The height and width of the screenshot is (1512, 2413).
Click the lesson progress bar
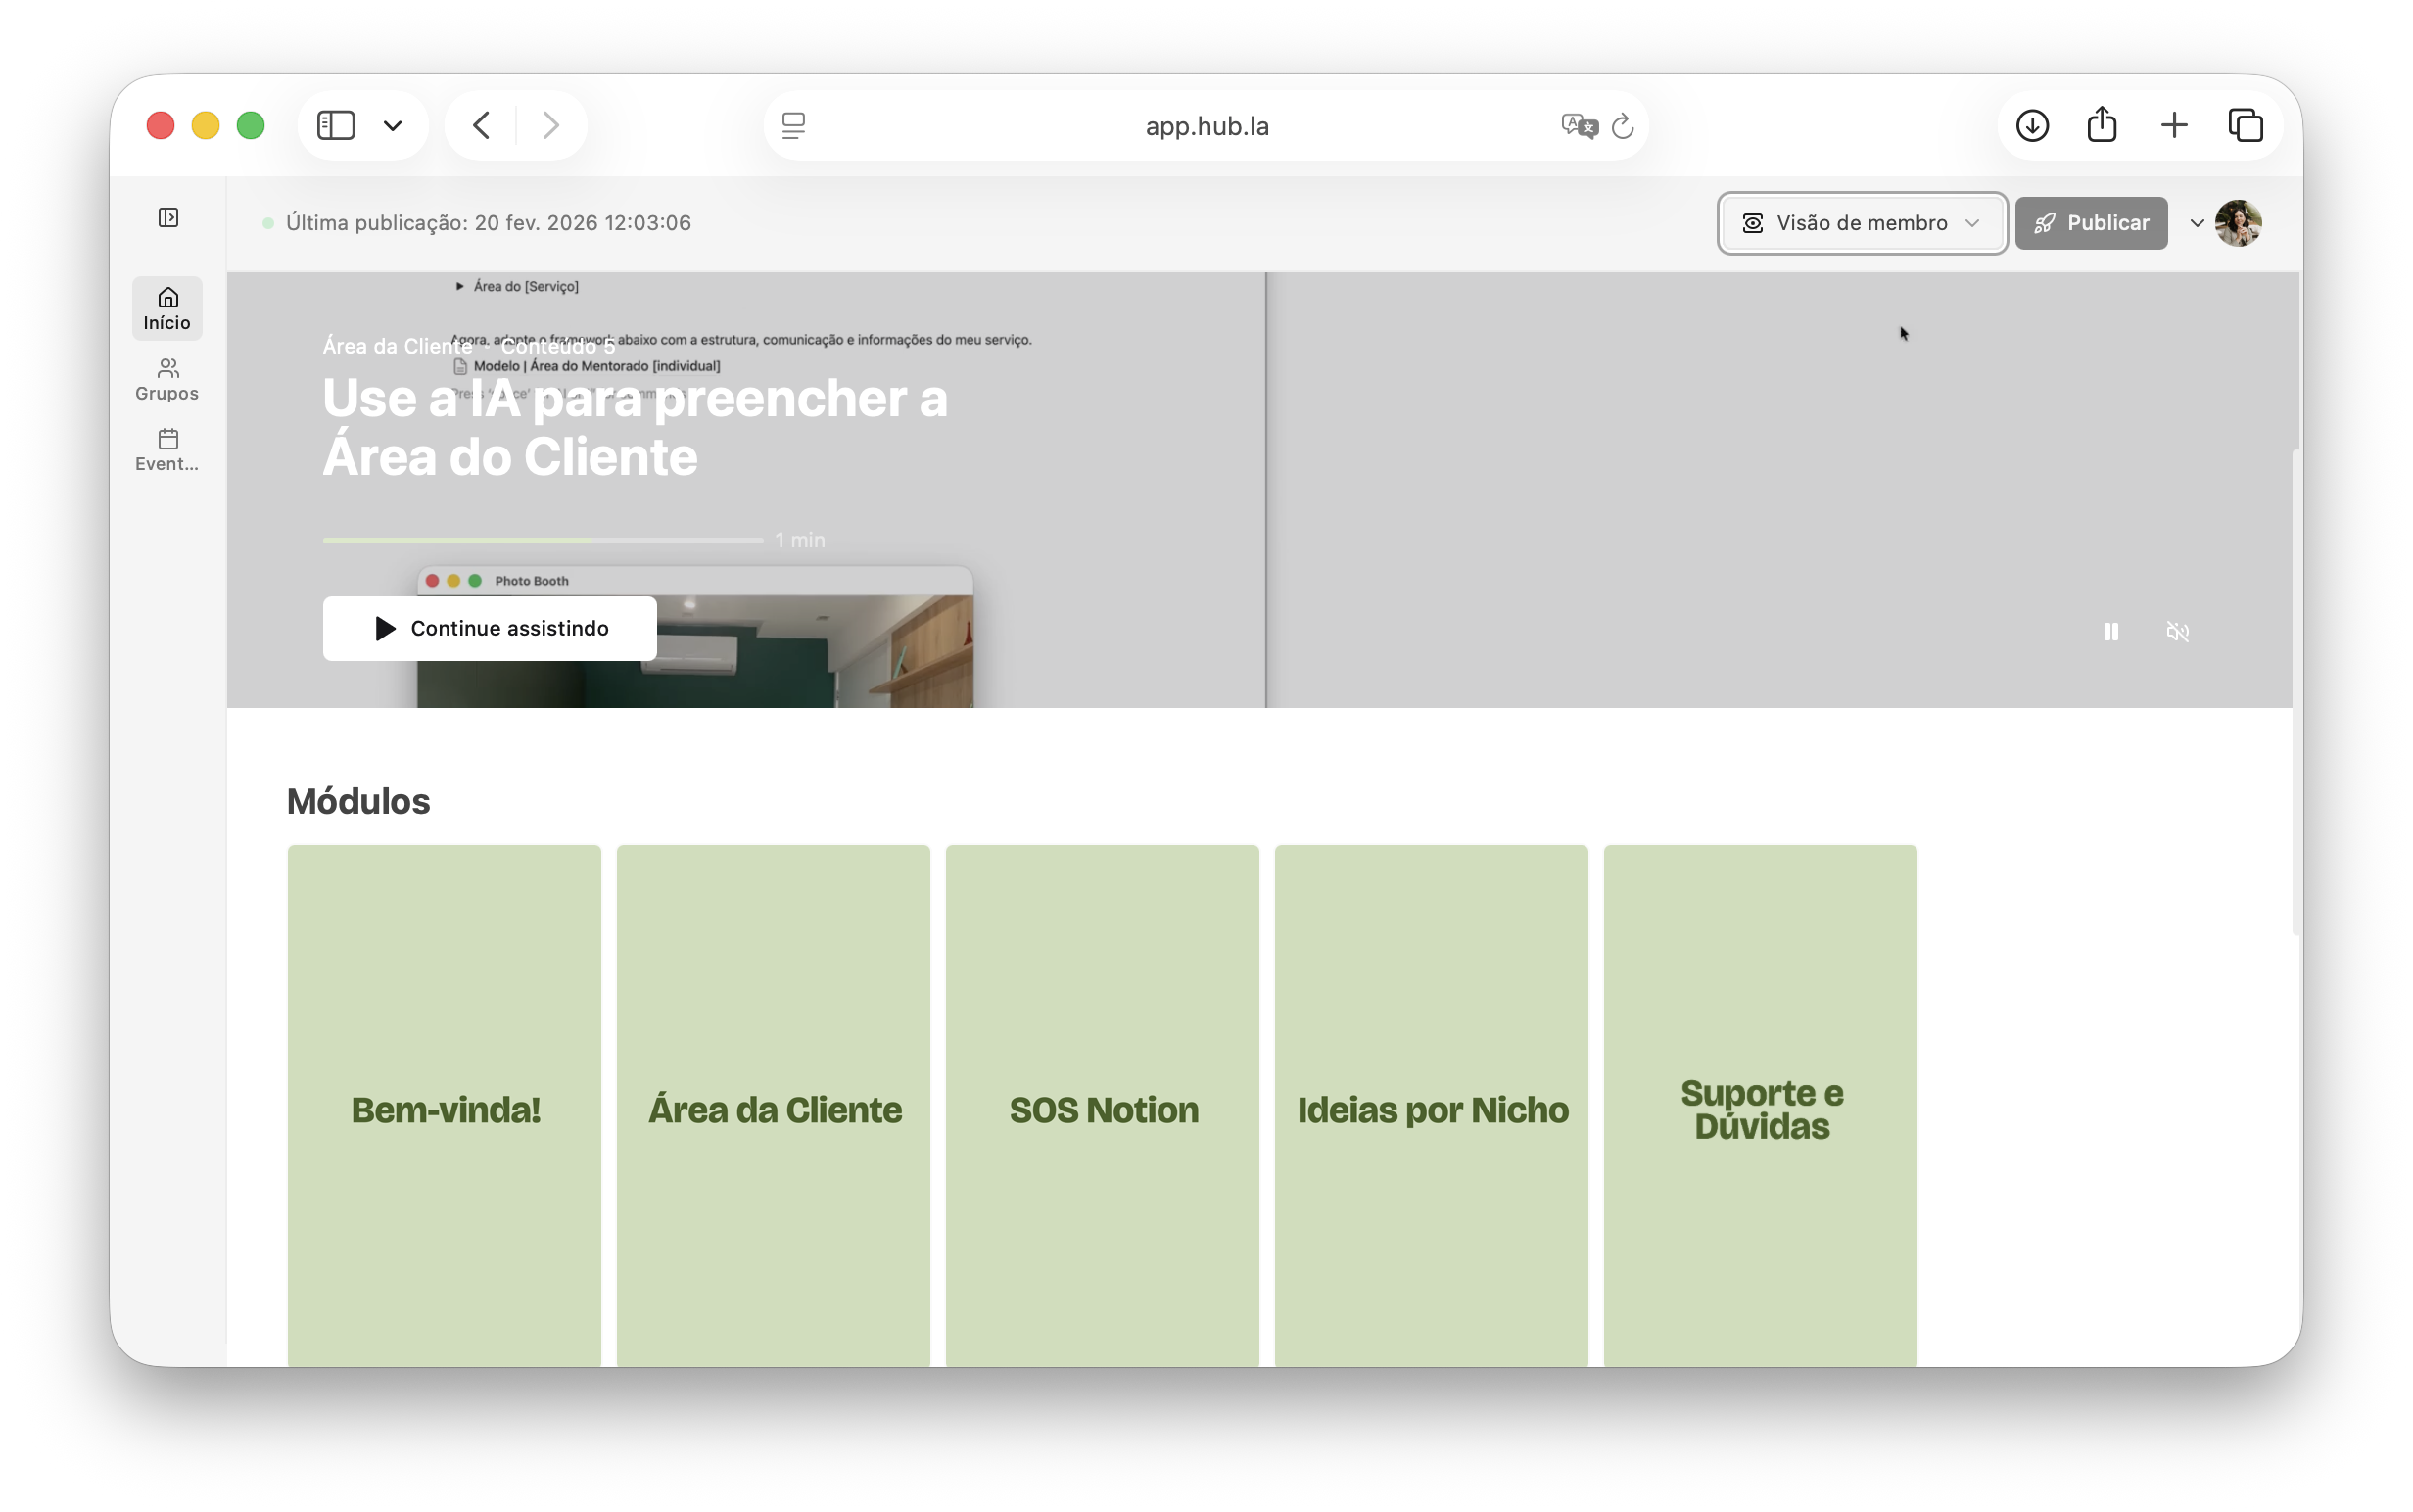tap(543, 540)
